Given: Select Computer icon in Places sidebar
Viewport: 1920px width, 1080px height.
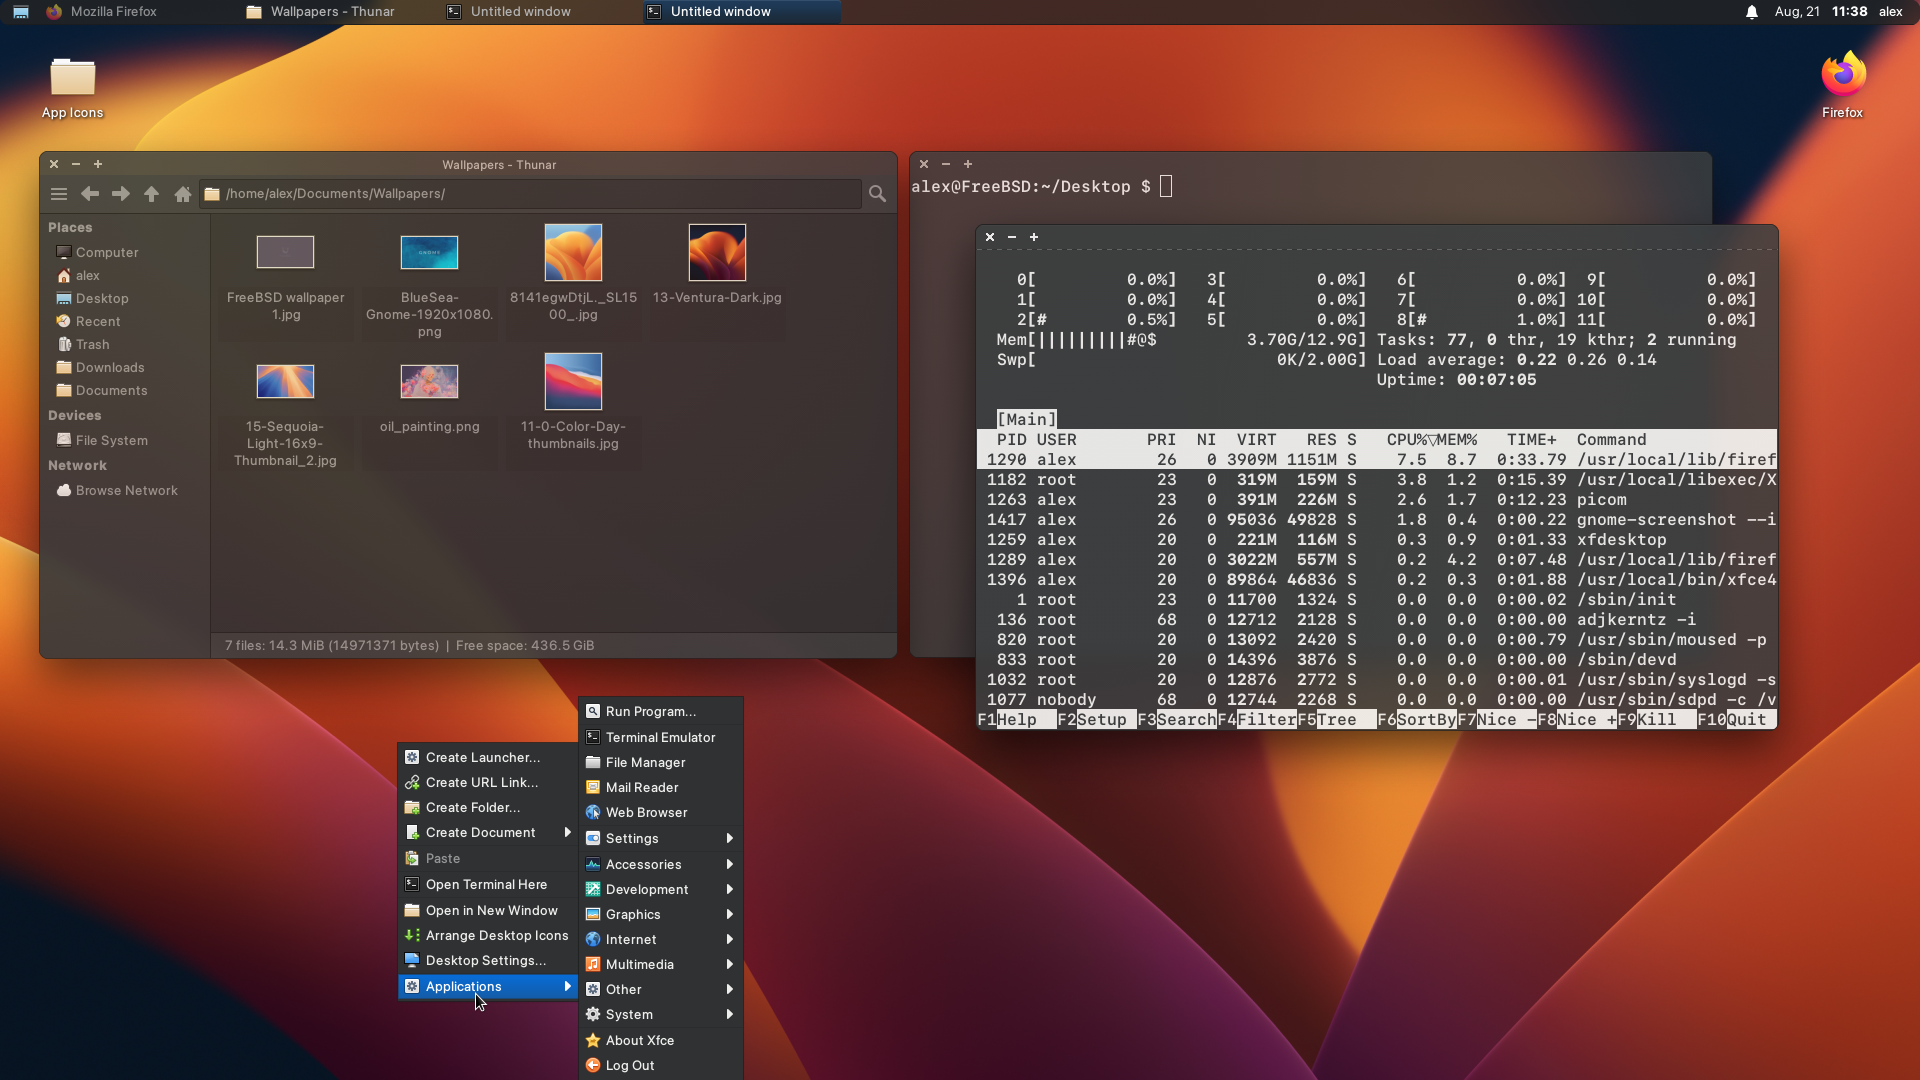Looking at the screenshot, I should (64, 253).
